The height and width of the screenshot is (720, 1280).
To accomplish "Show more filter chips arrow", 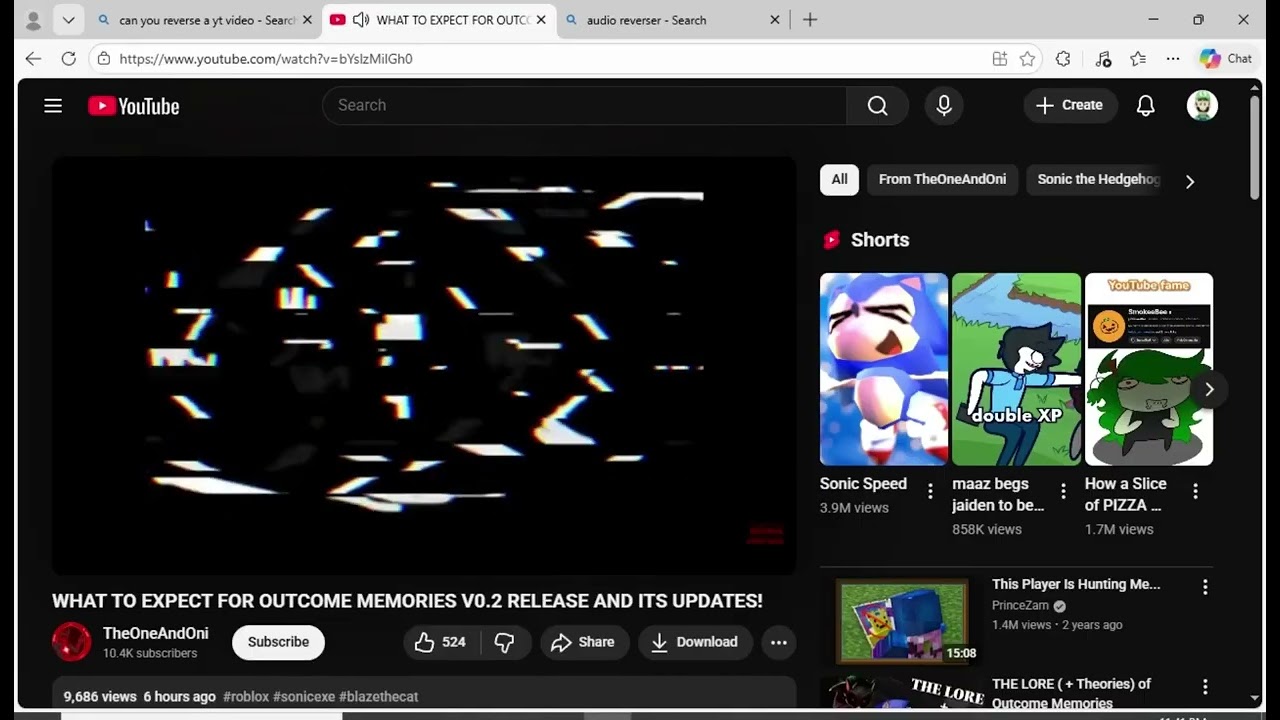I will [1190, 181].
